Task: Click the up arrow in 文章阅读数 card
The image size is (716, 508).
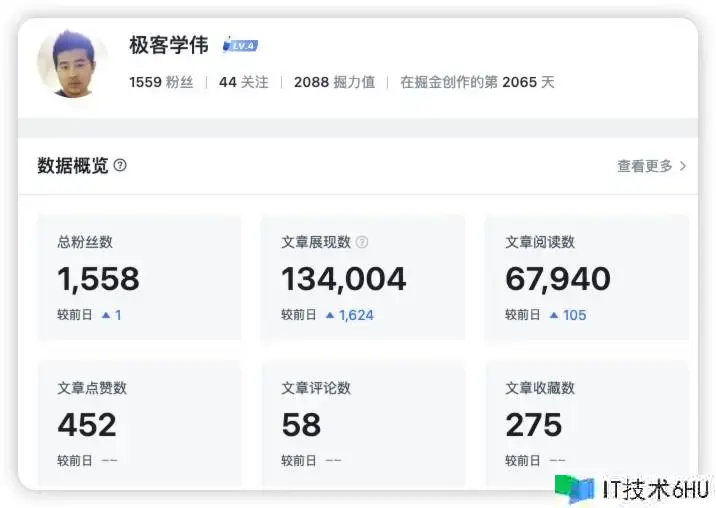Action: click(554, 315)
